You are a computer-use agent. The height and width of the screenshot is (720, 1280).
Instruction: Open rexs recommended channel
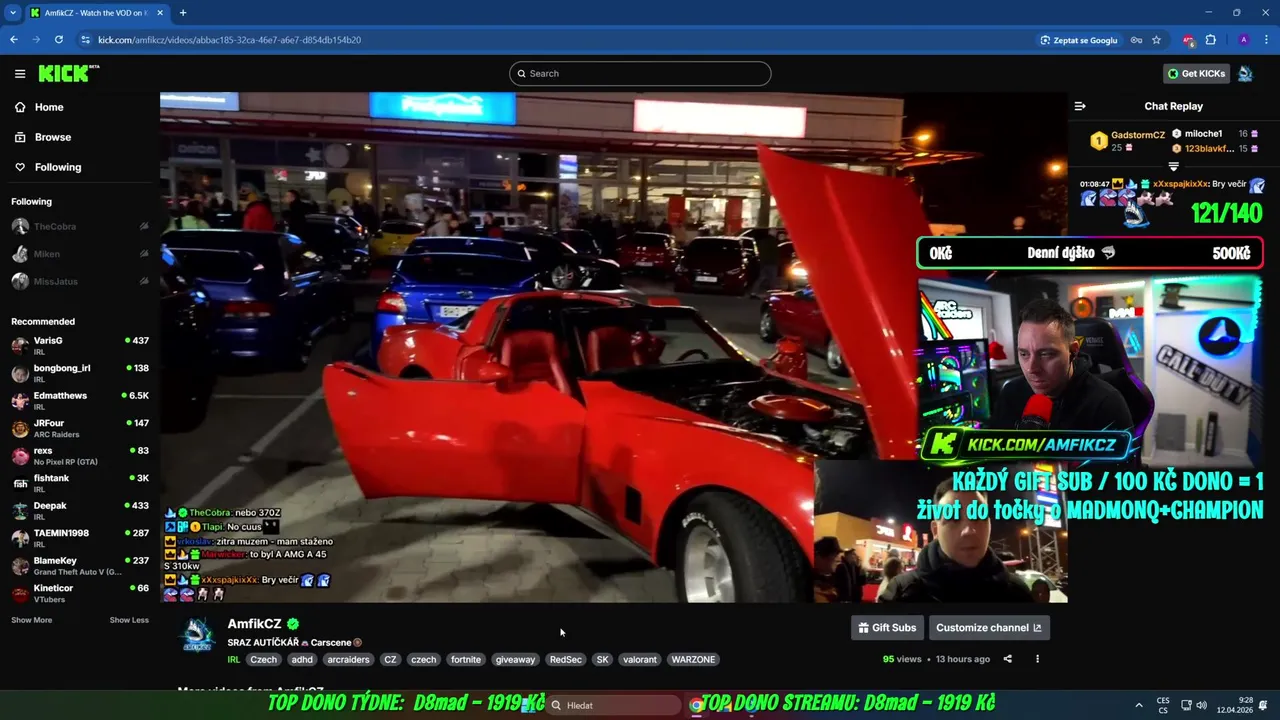coord(80,456)
